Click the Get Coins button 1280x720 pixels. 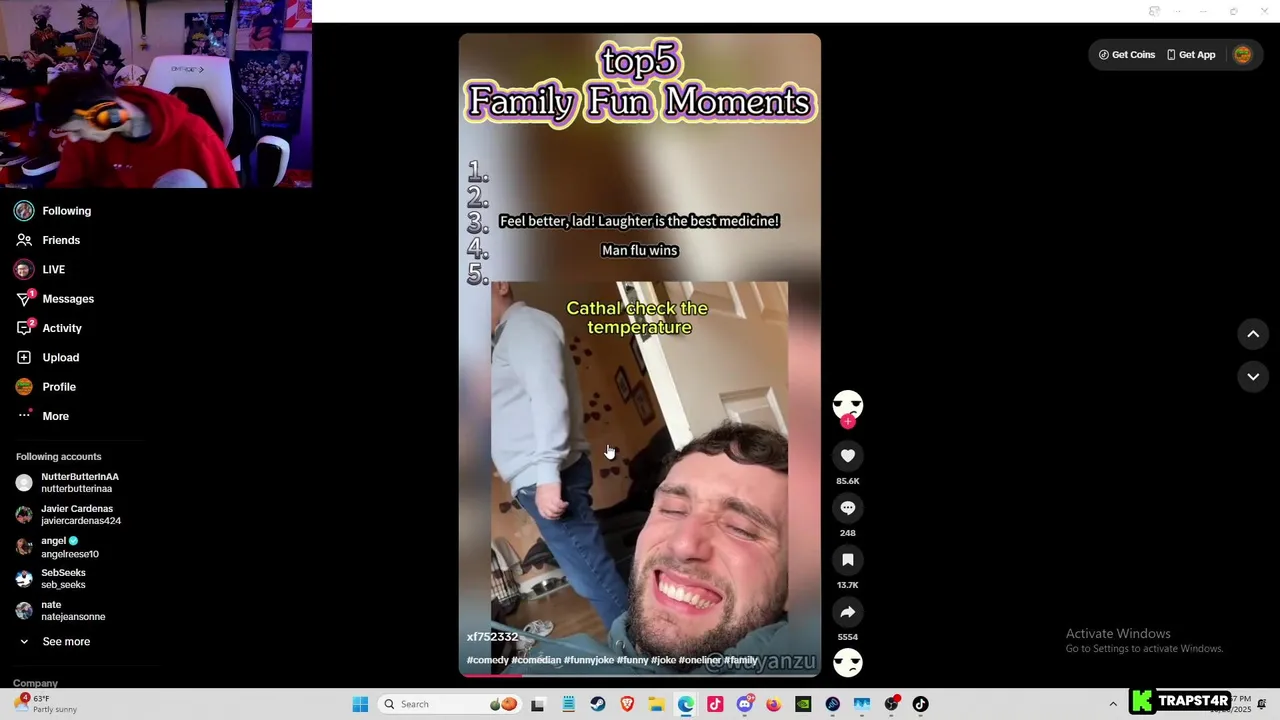click(1127, 55)
